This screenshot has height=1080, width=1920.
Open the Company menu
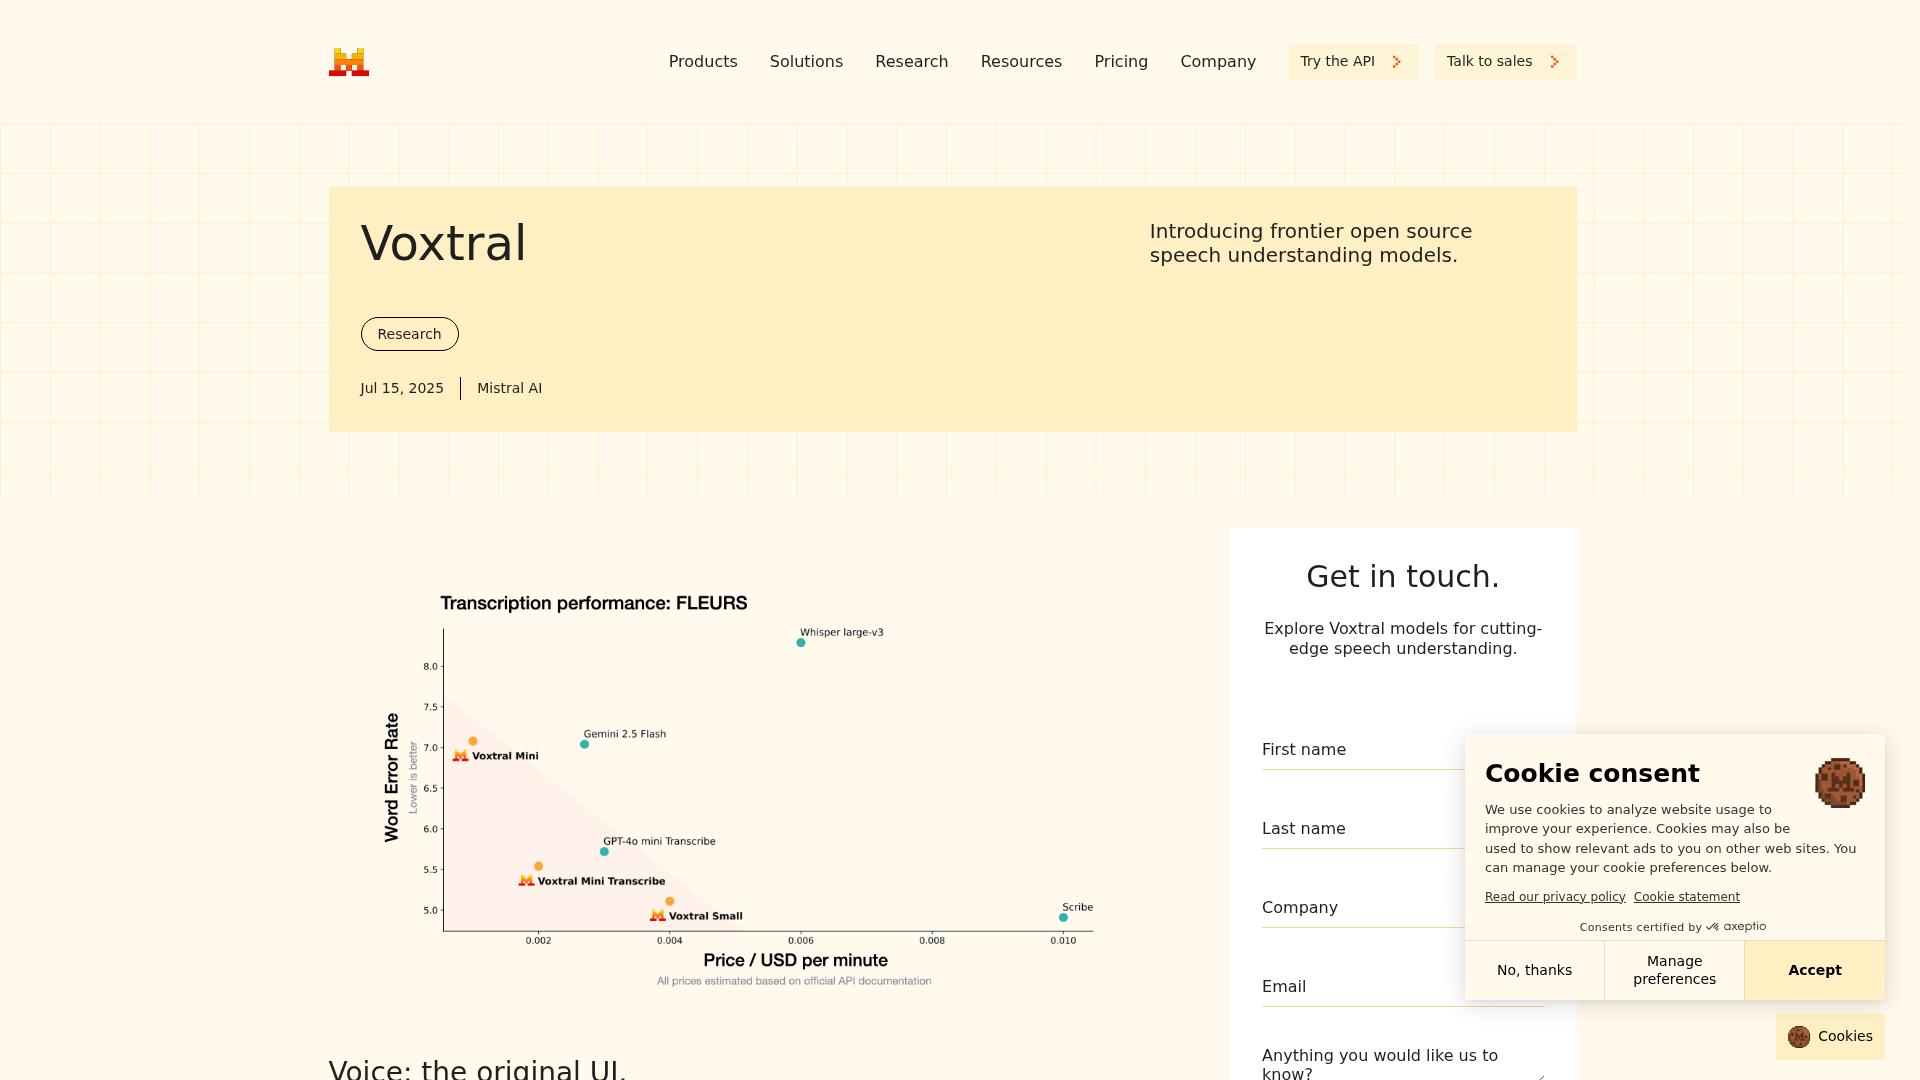coord(1218,62)
